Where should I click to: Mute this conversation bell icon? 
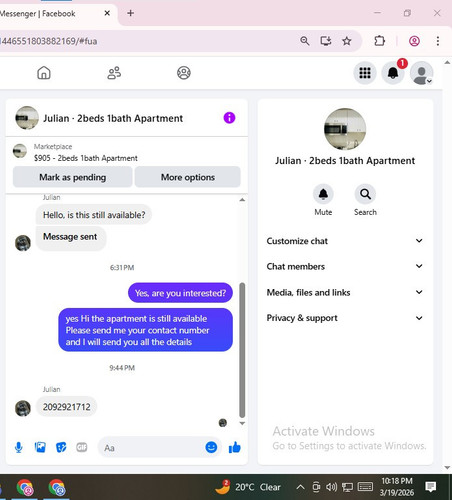tap(323, 194)
